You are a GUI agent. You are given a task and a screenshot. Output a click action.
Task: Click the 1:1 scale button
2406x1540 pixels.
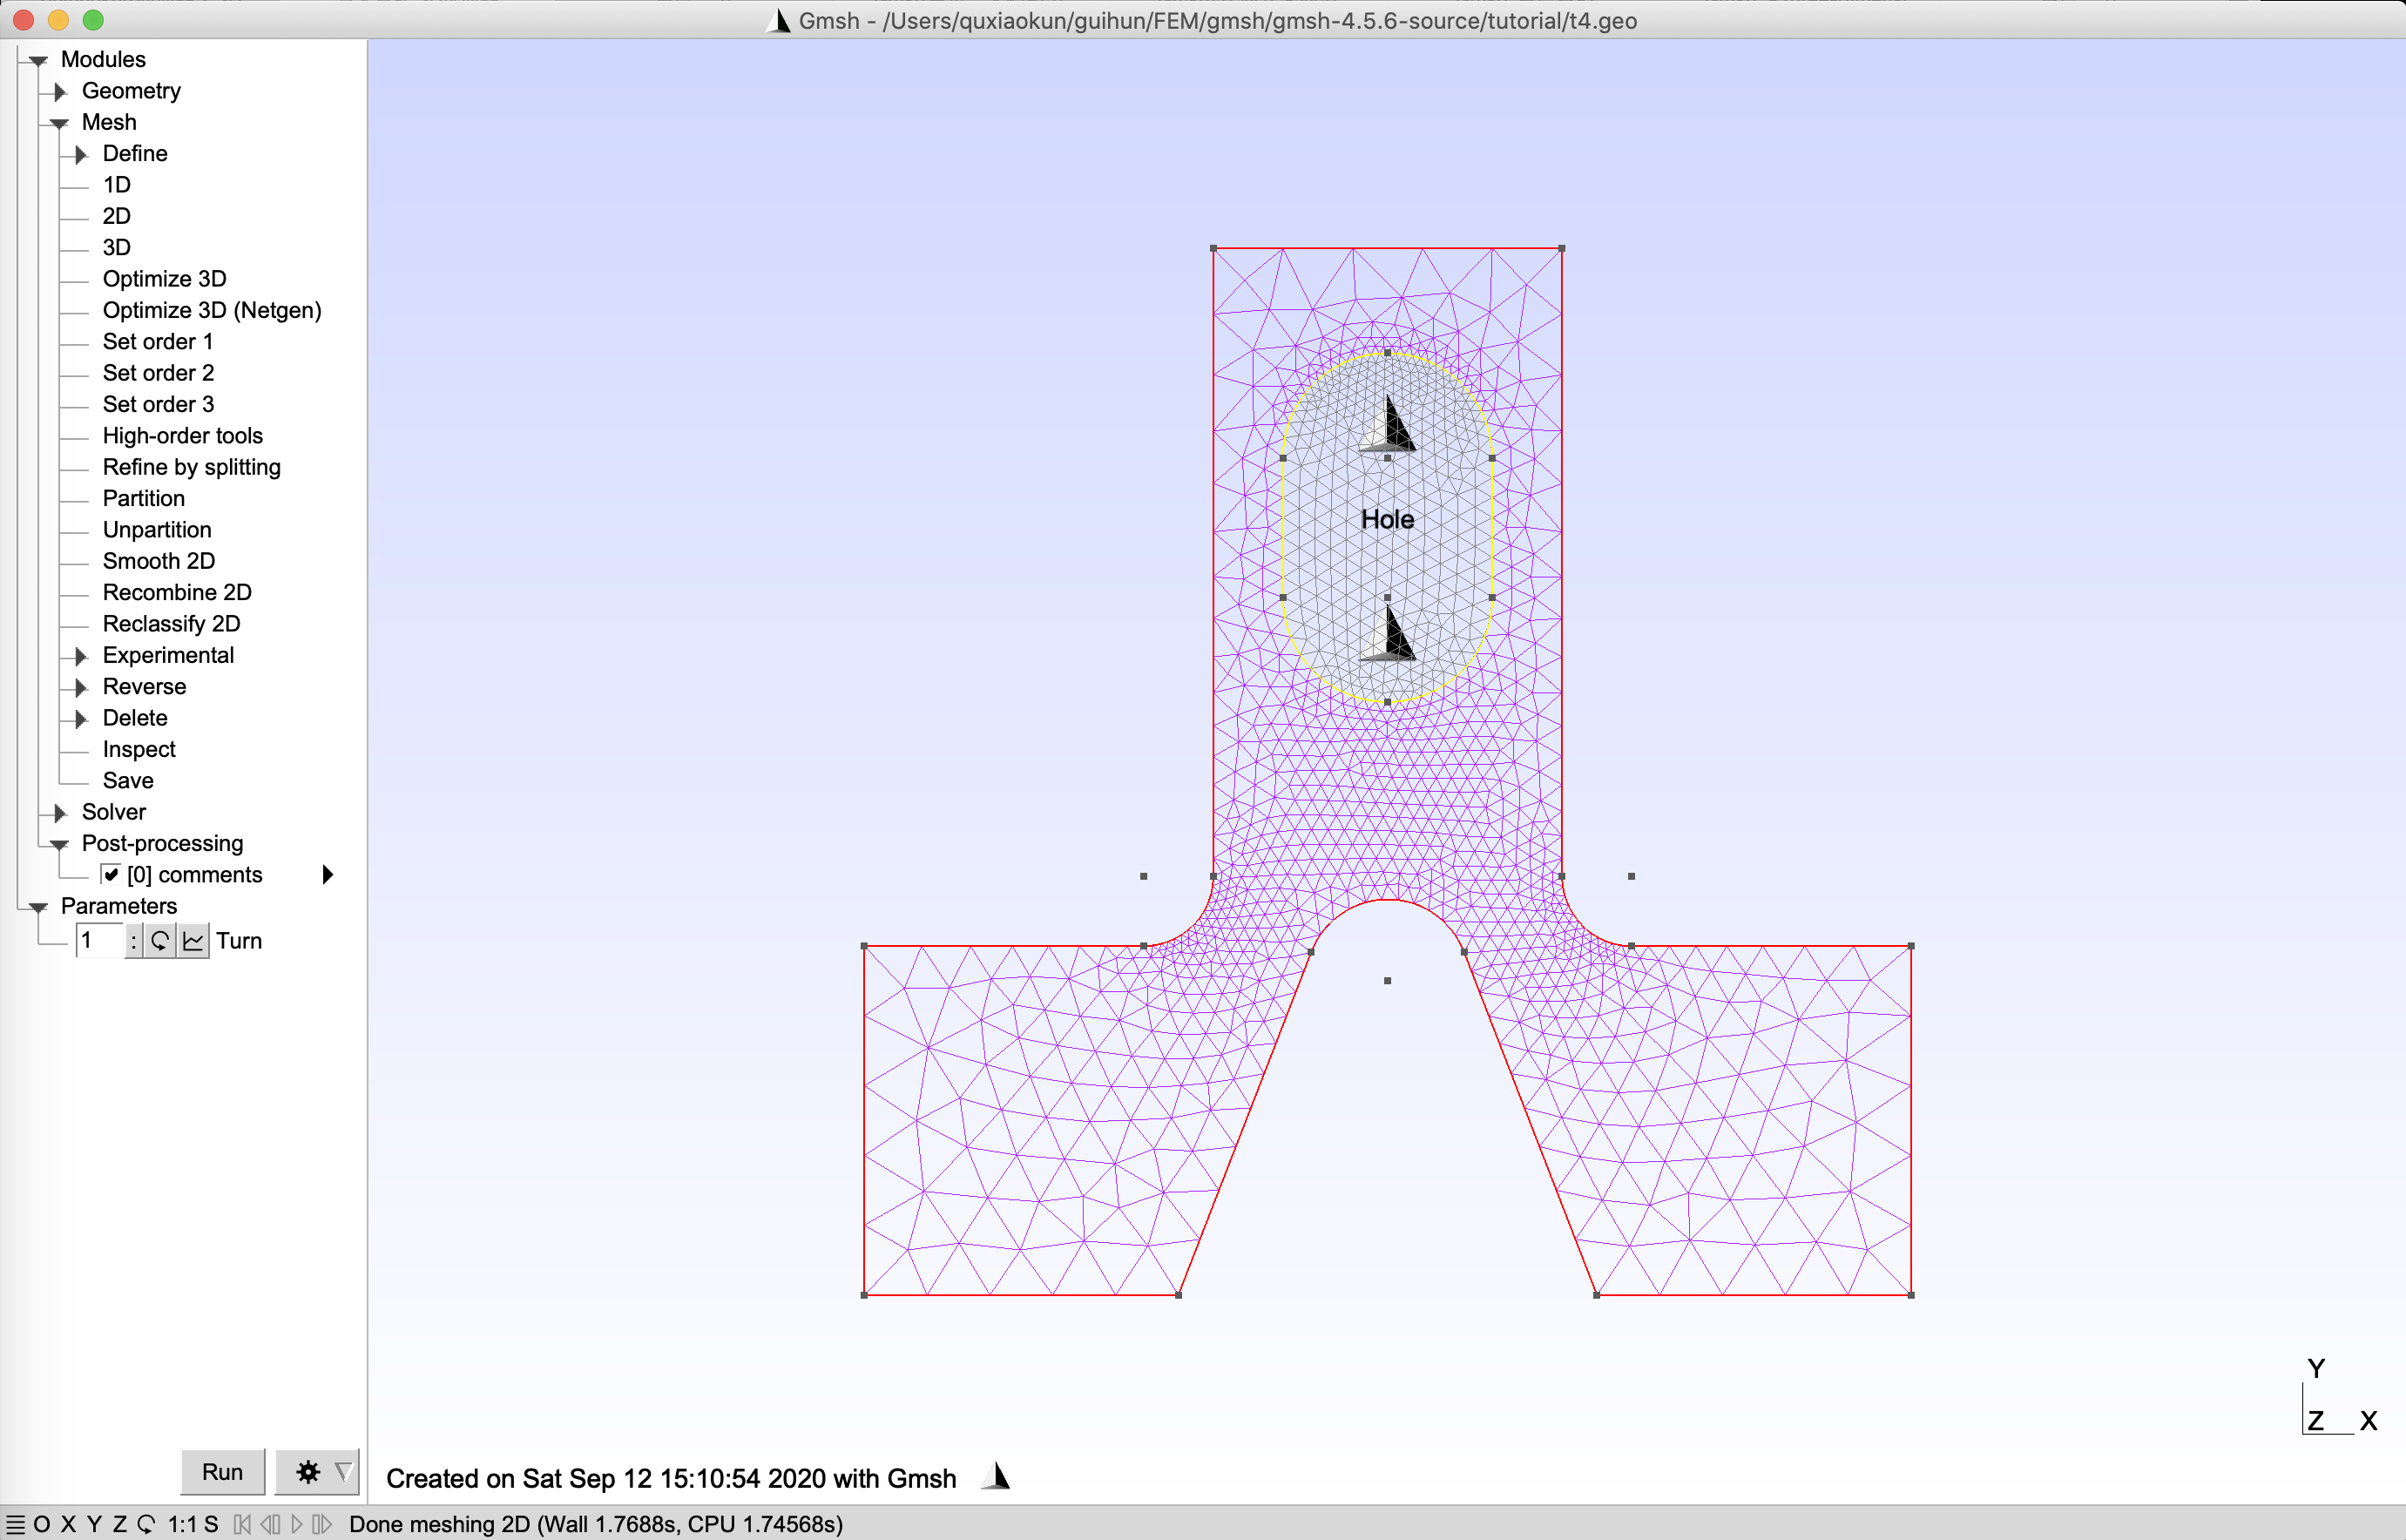coord(181,1524)
